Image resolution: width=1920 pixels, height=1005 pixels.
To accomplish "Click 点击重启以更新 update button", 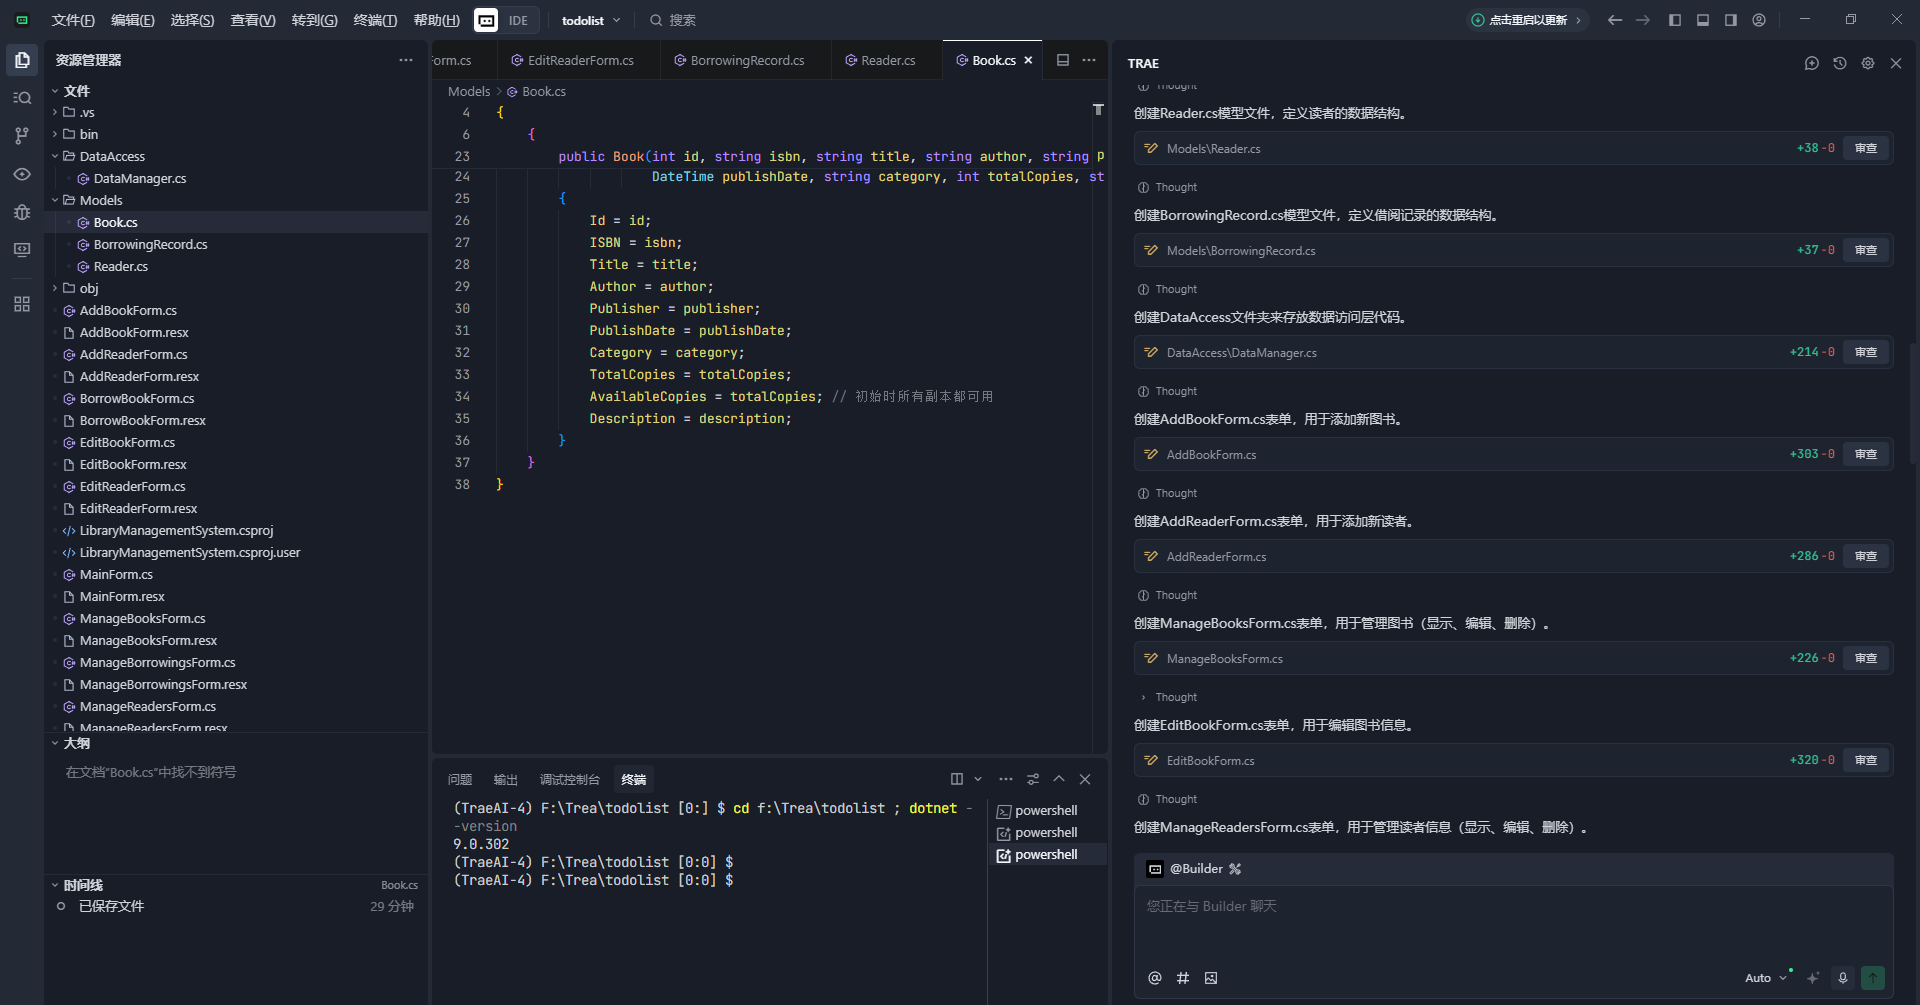I will (1528, 20).
